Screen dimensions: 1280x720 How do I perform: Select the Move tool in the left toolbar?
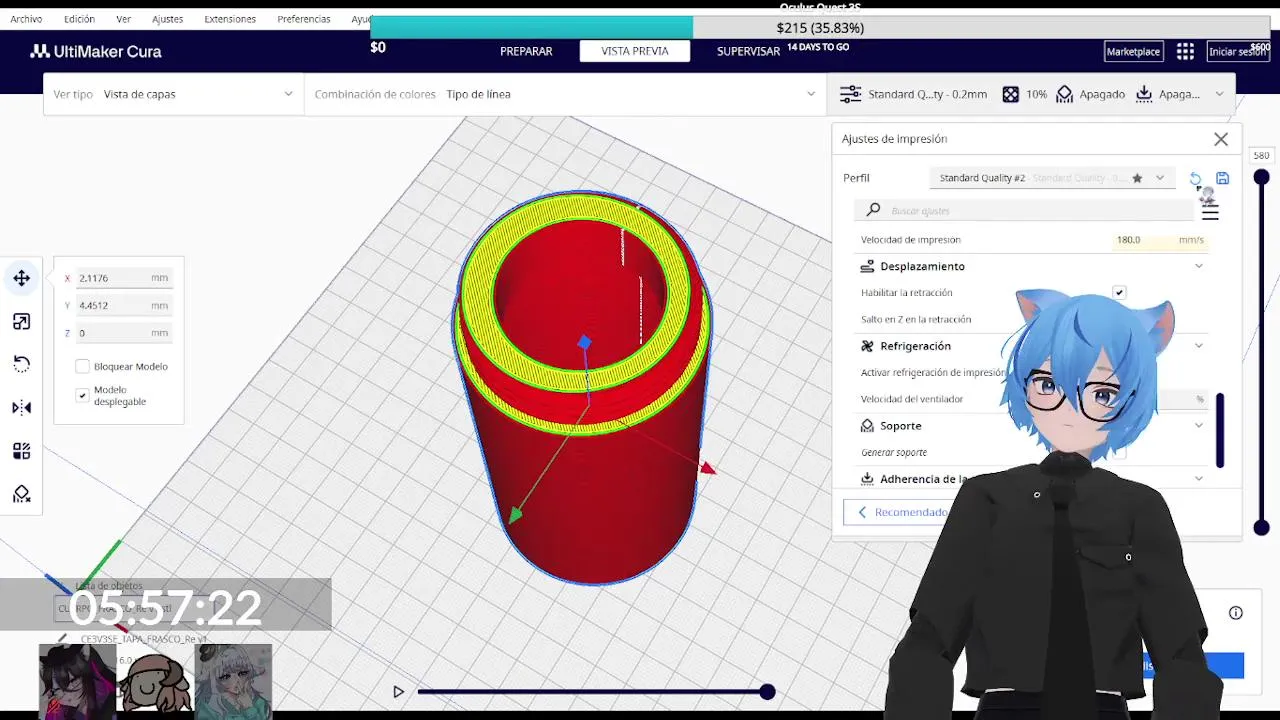tap(21, 278)
